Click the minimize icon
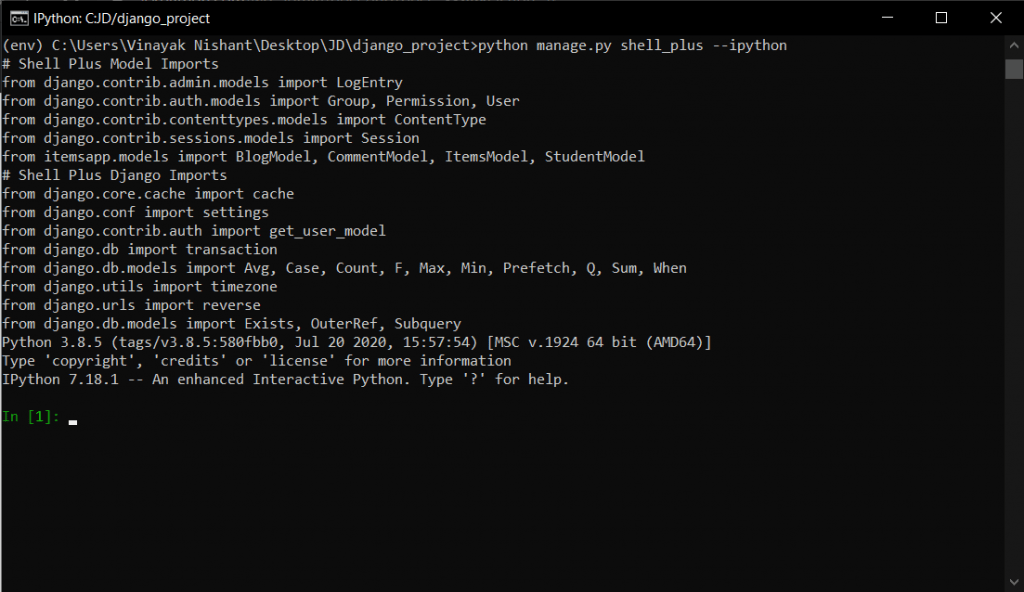Viewport: 1024px width, 592px height. click(x=886, y=18)
